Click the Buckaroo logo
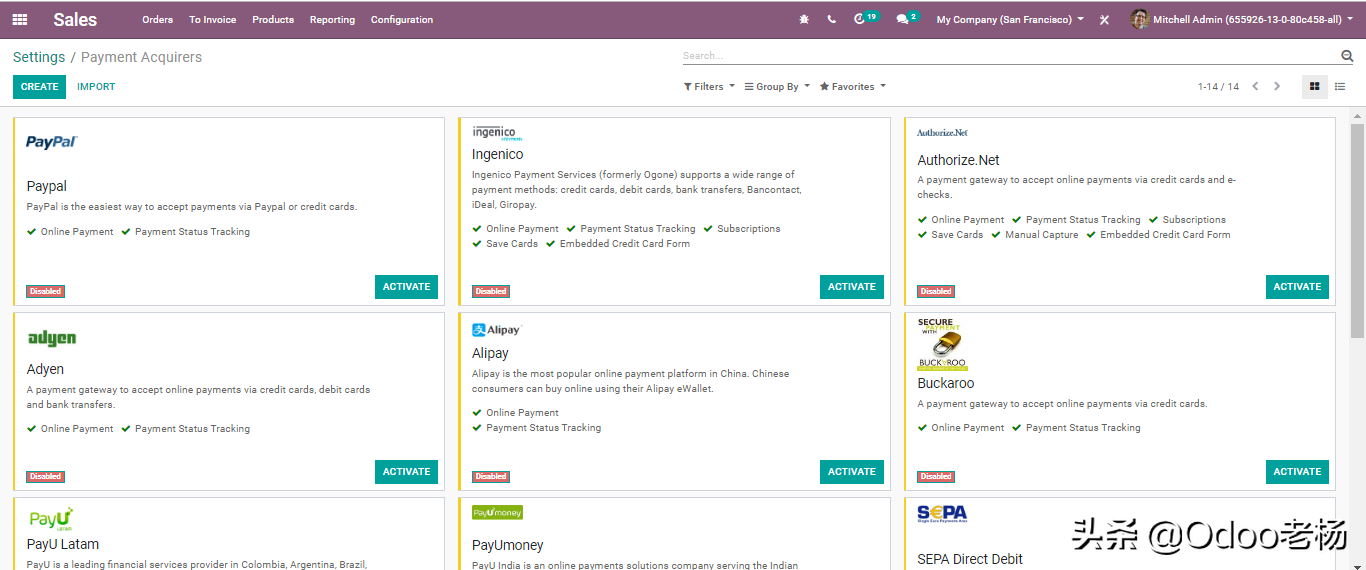The width and height of the screenshot is (1366, 570). pyautogui.click(x=942, y=344)
